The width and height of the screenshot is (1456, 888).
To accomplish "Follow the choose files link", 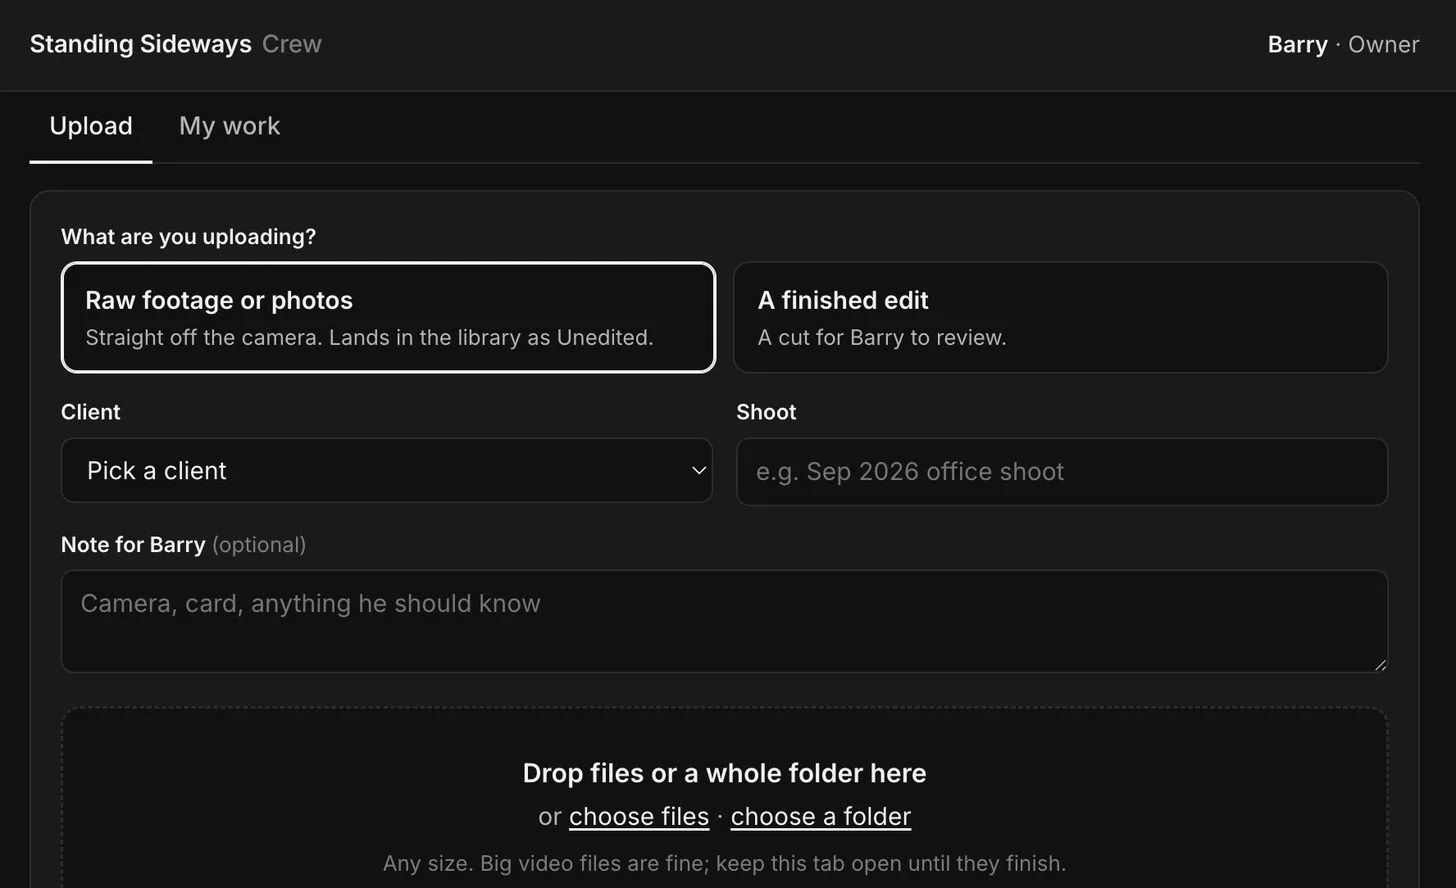I will tap(639, 816).
